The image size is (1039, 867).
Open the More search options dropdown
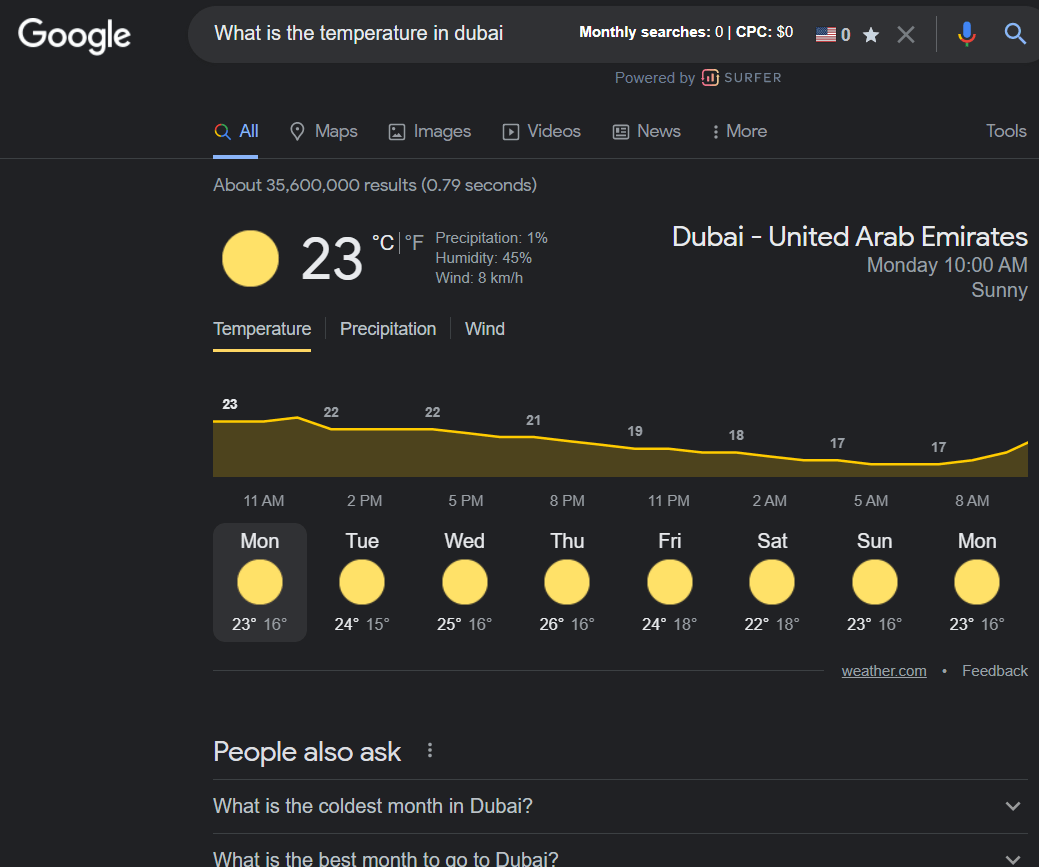pos(738,131)
